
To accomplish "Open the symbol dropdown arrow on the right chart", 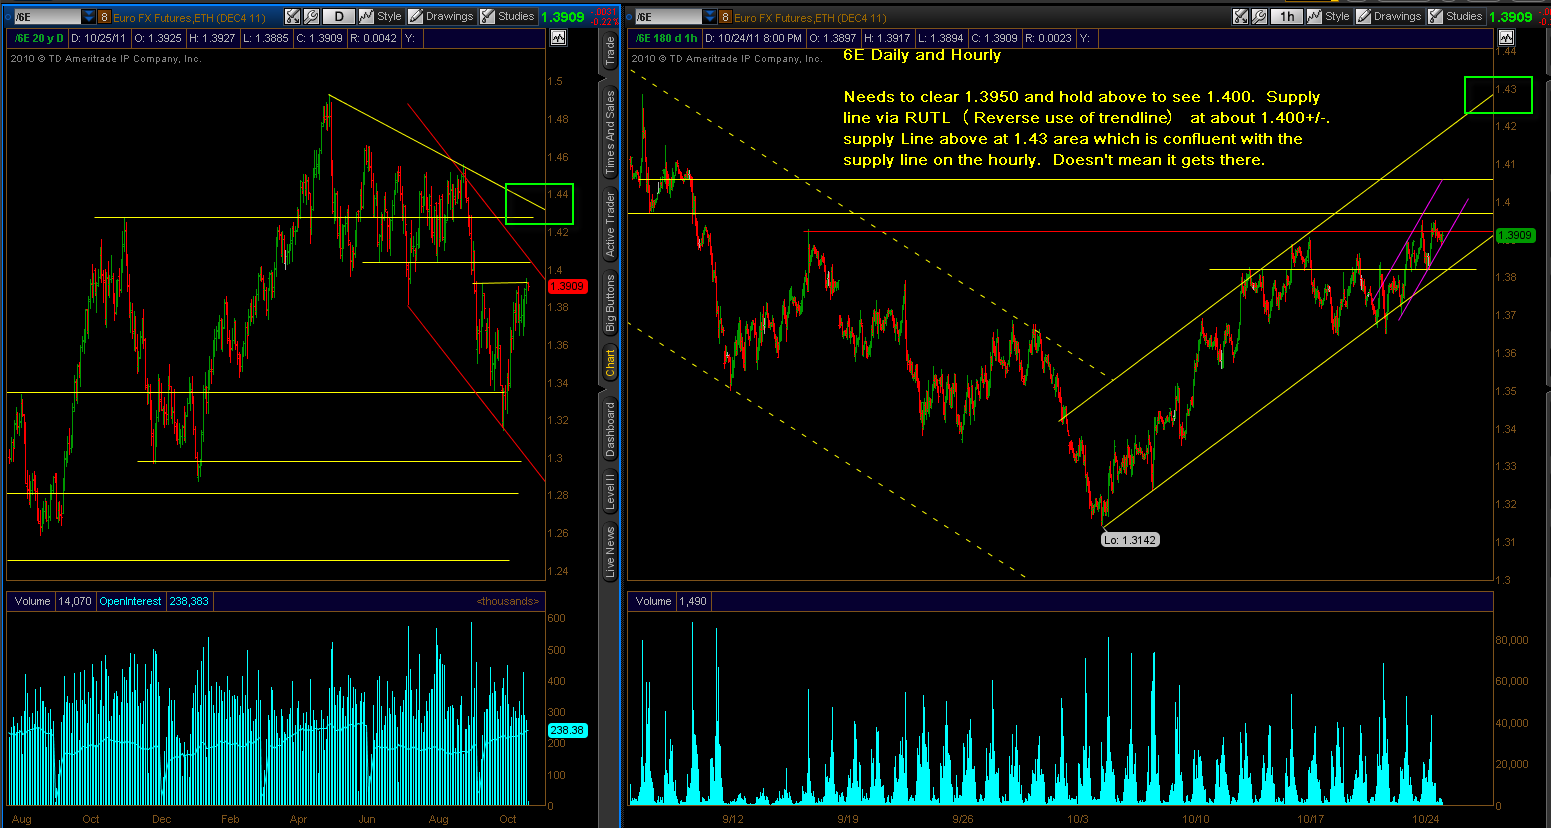I will click(x=710, y=17).
